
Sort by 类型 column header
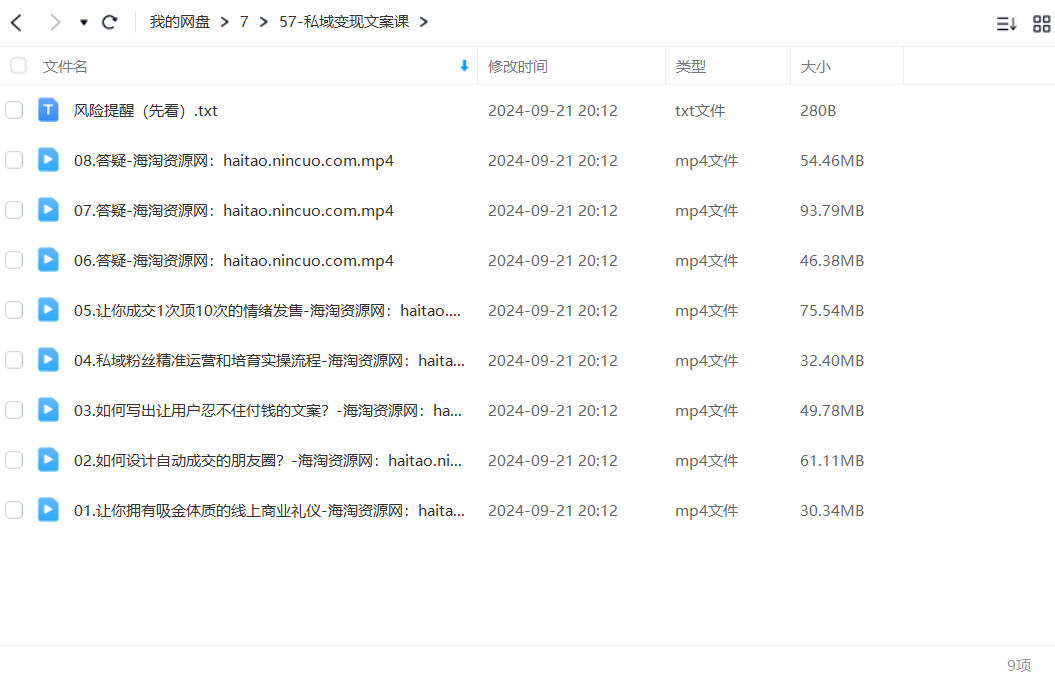click(x=690, y=67)
